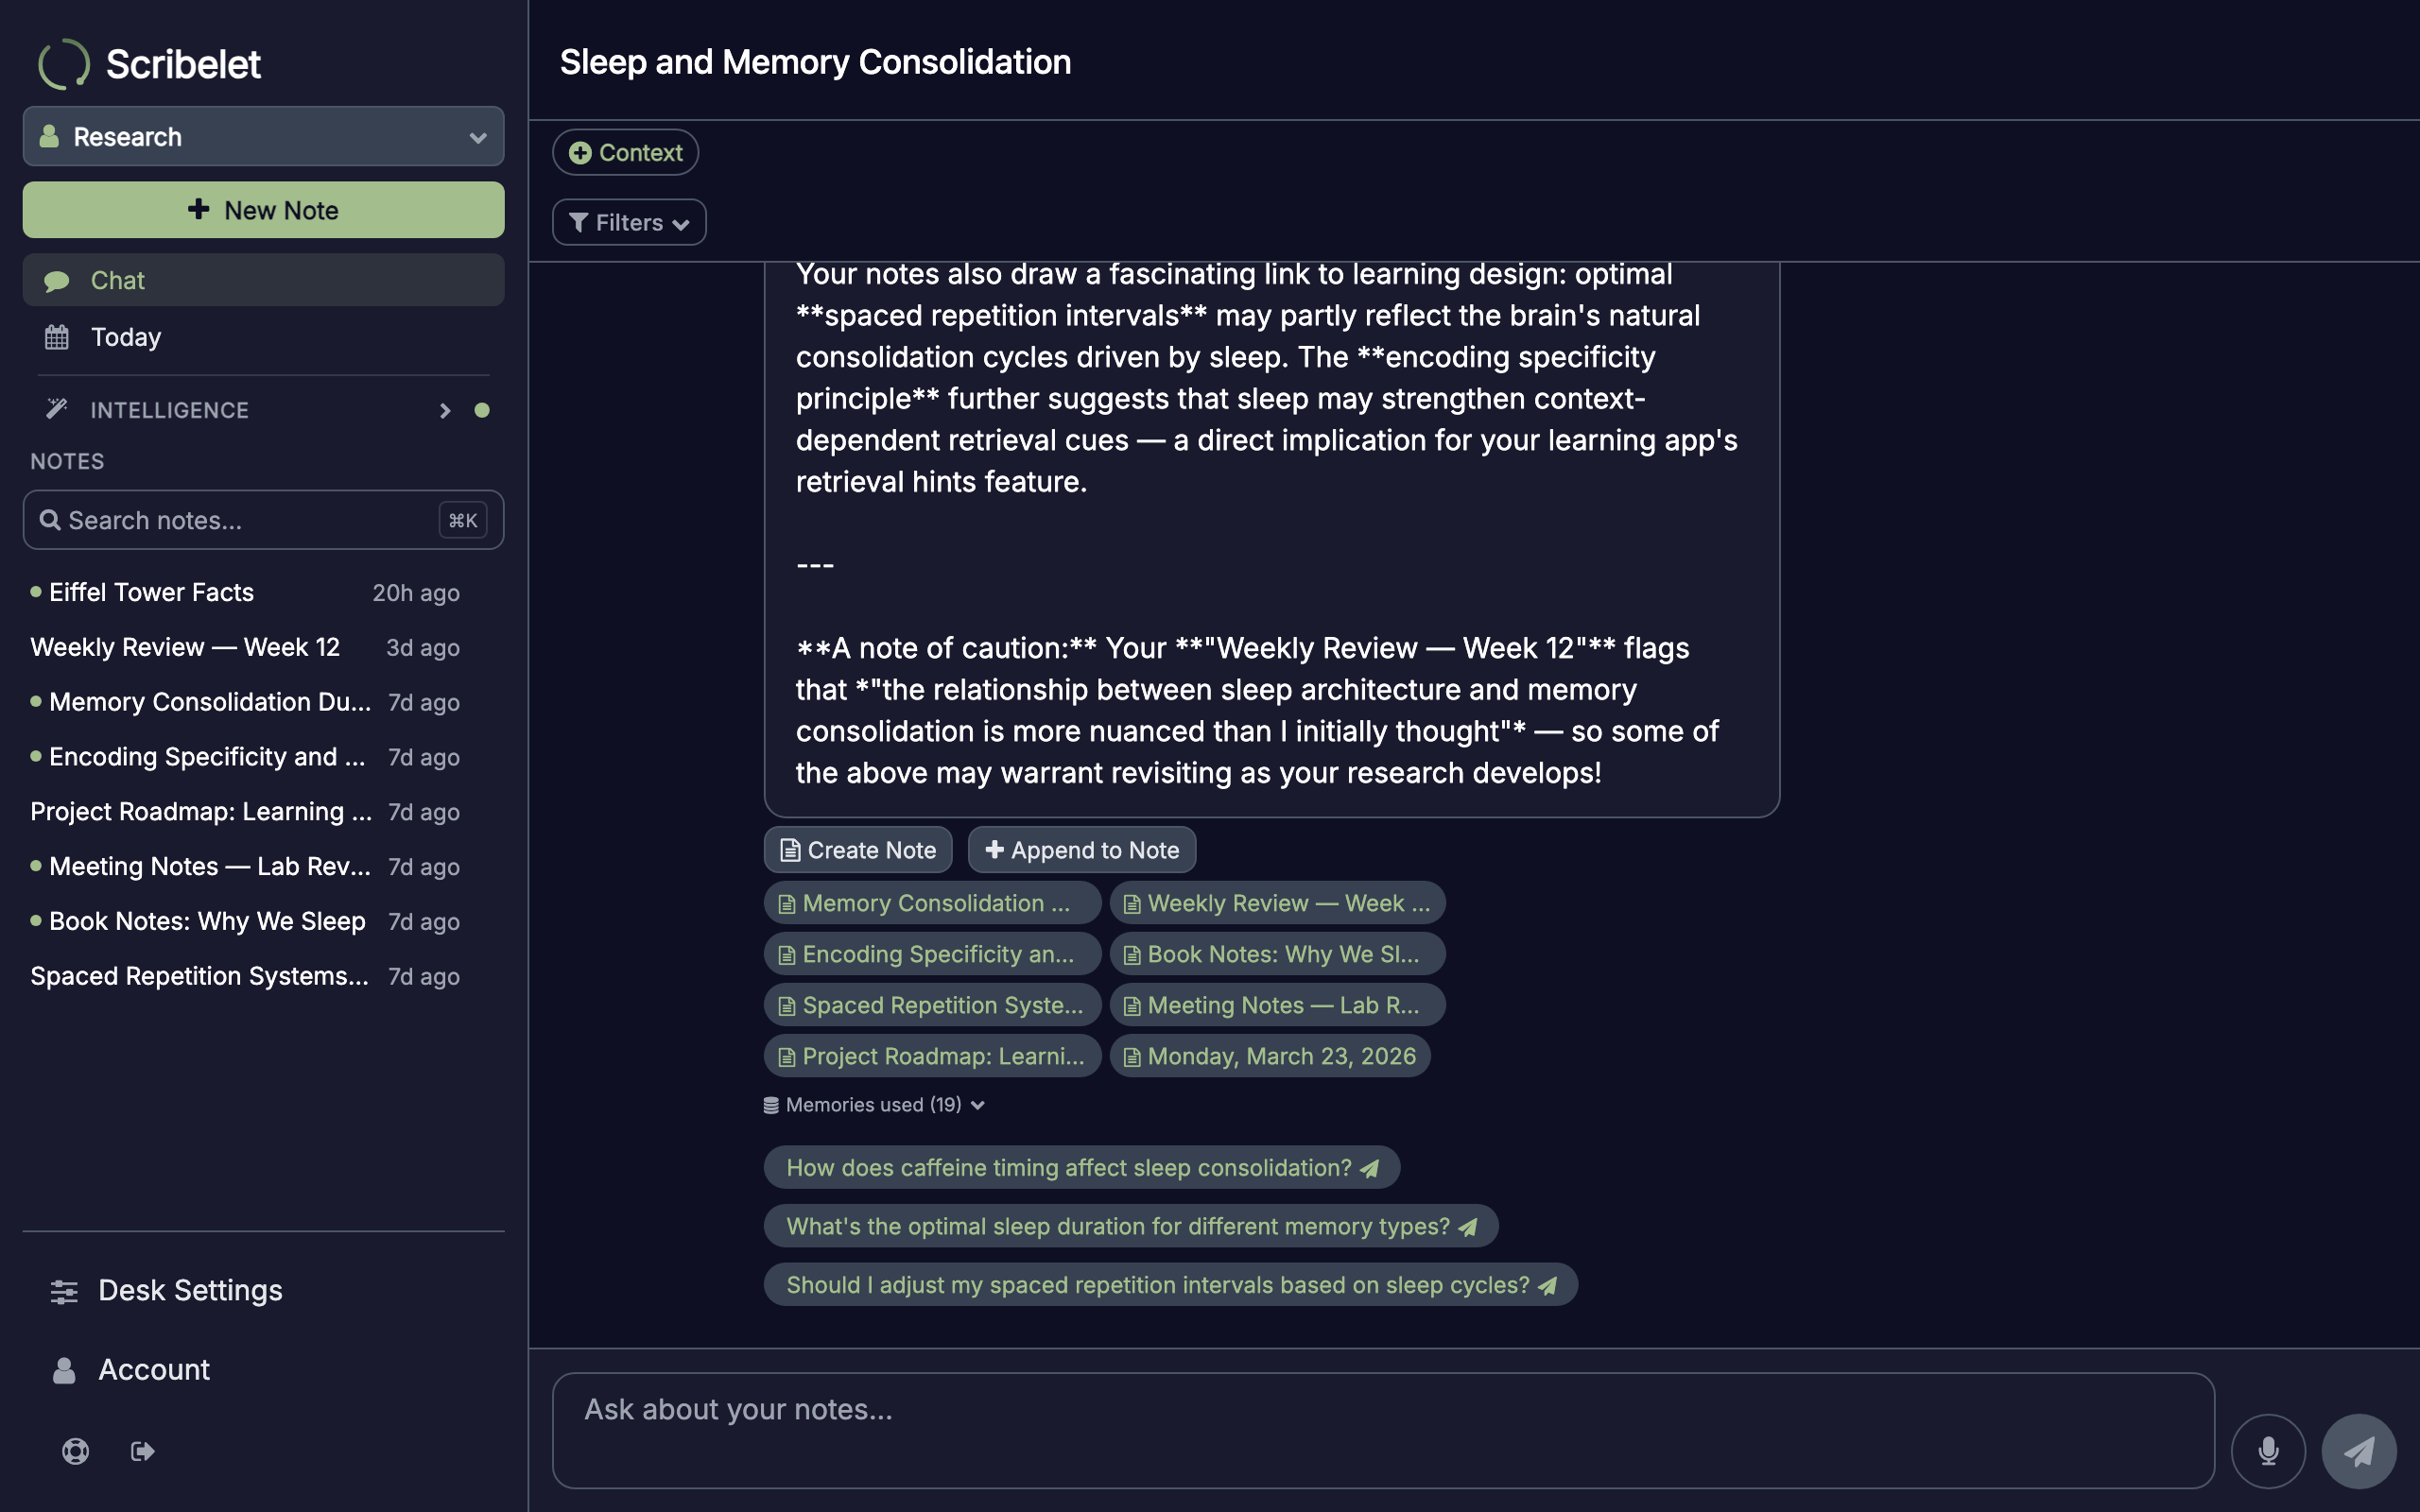Open the Chat section

[x=263, y=280]
